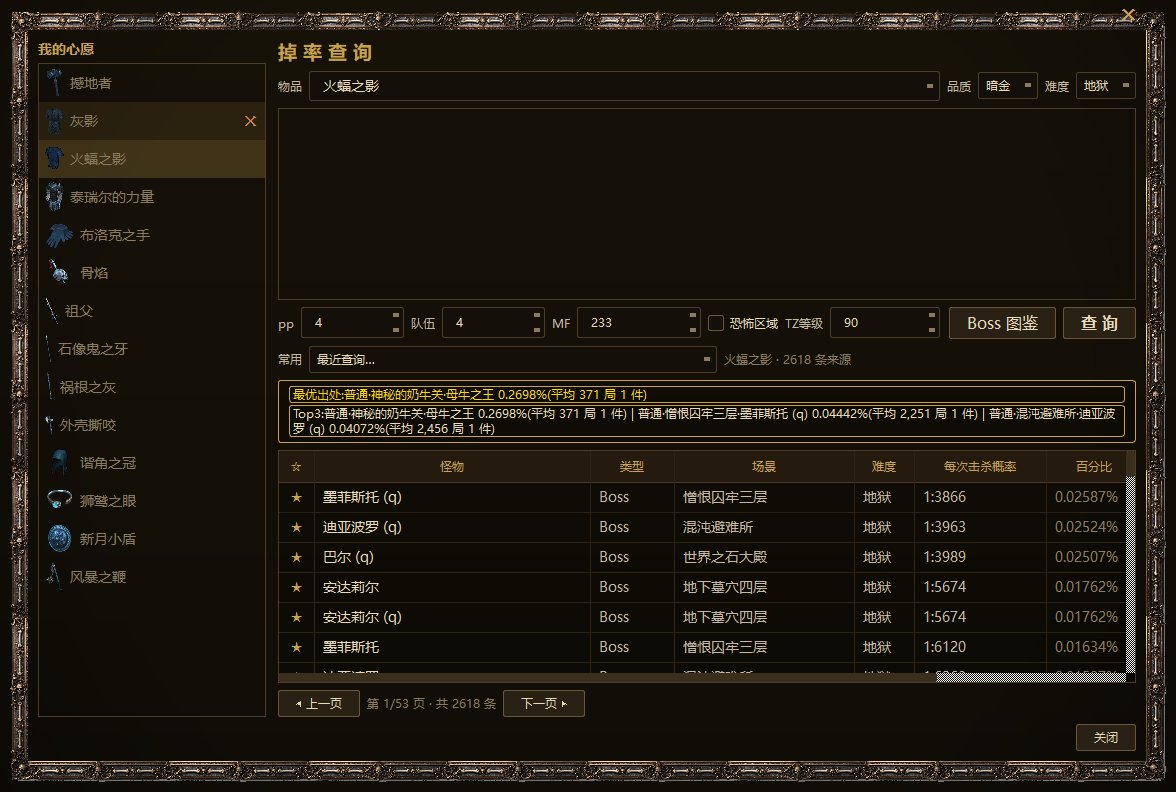Click the hammer icon beside 撼地者
Viewport: 1176px width, 792px height.
[54, 82]
